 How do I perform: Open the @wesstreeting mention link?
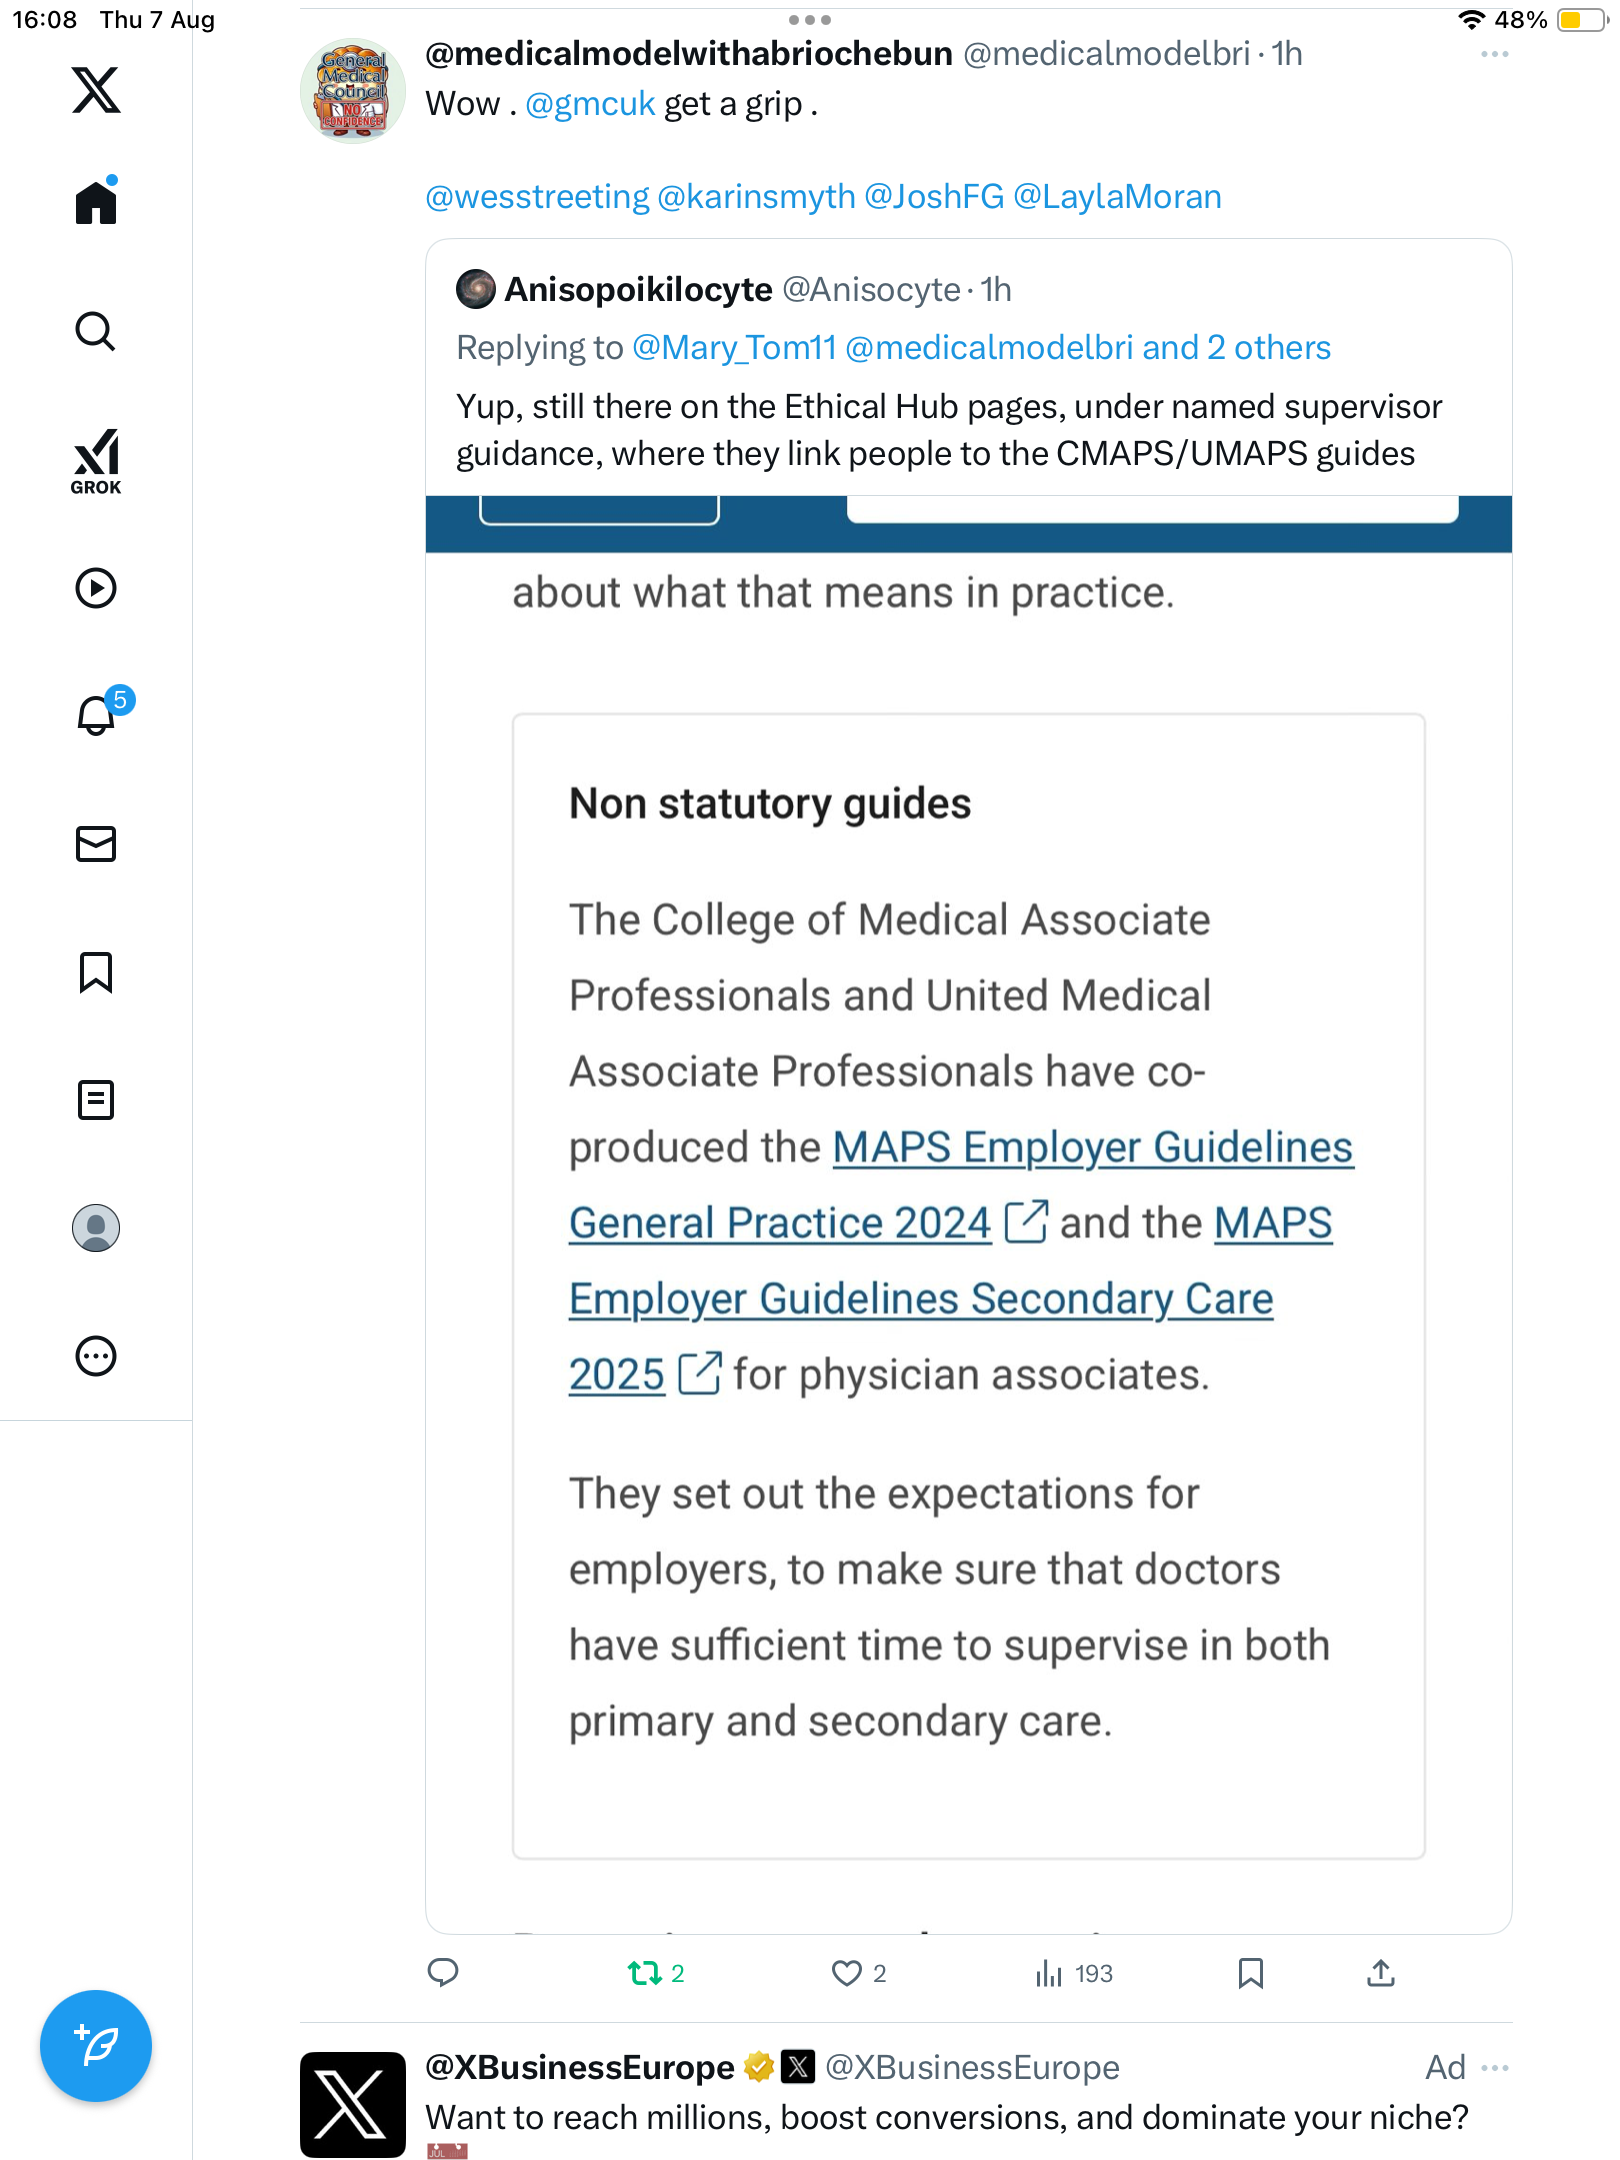pos(537,197)
